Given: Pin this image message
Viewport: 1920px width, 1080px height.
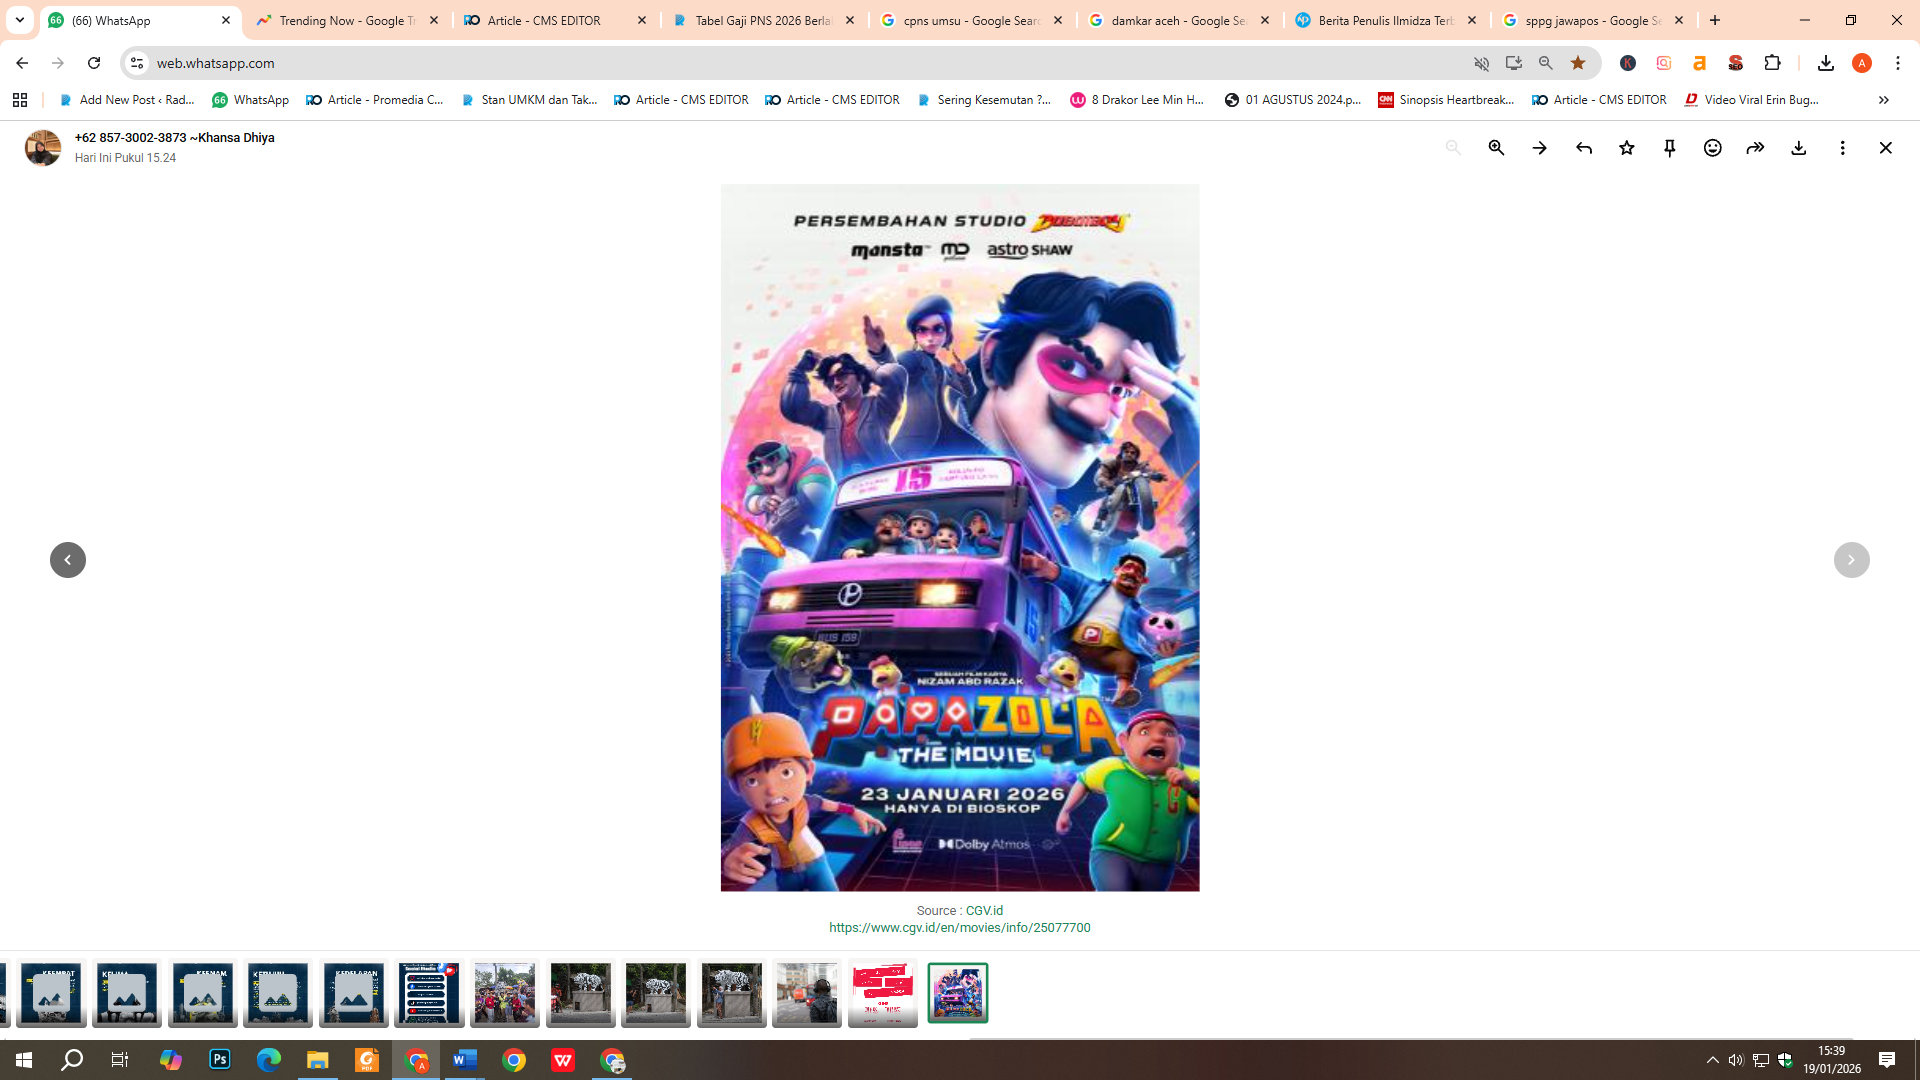Looking at the screenshot, I should coord(1670,148).
